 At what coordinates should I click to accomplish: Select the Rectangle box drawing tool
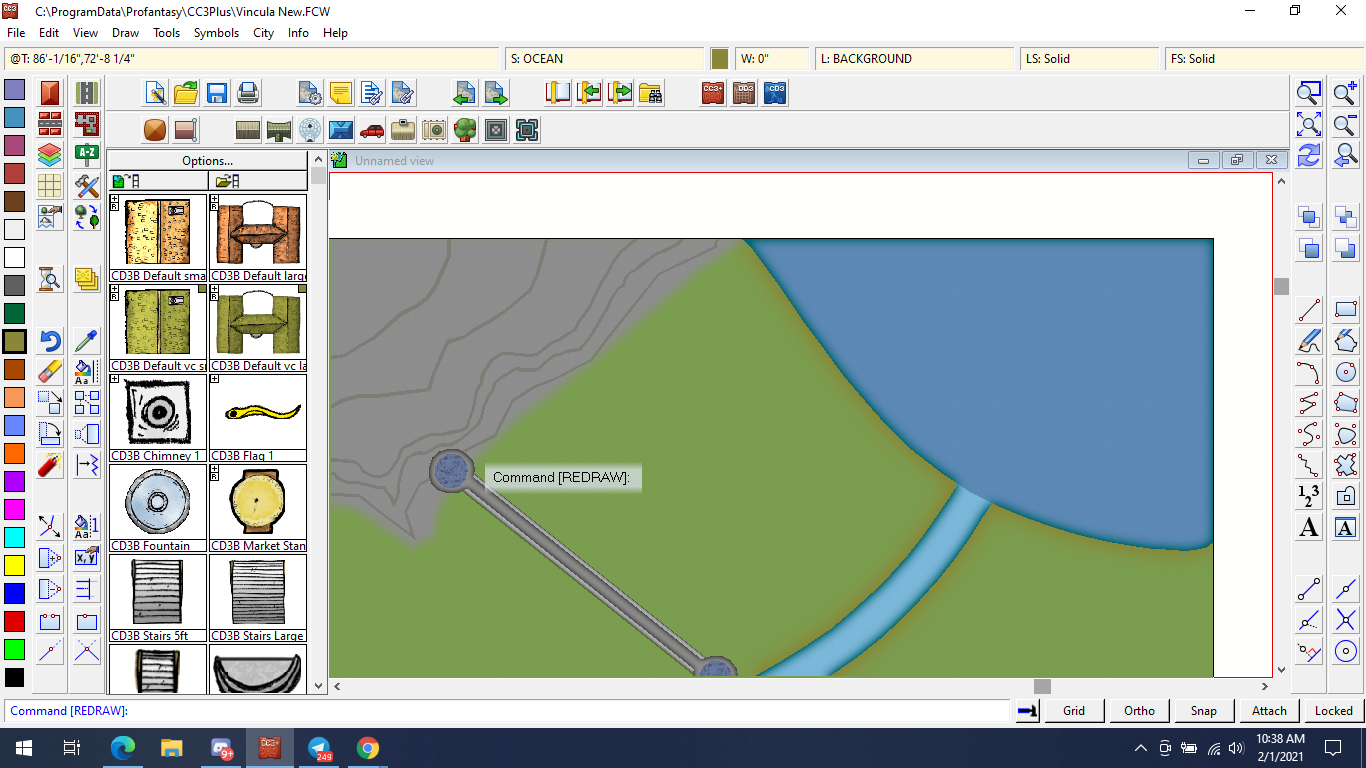[1346, 310]
